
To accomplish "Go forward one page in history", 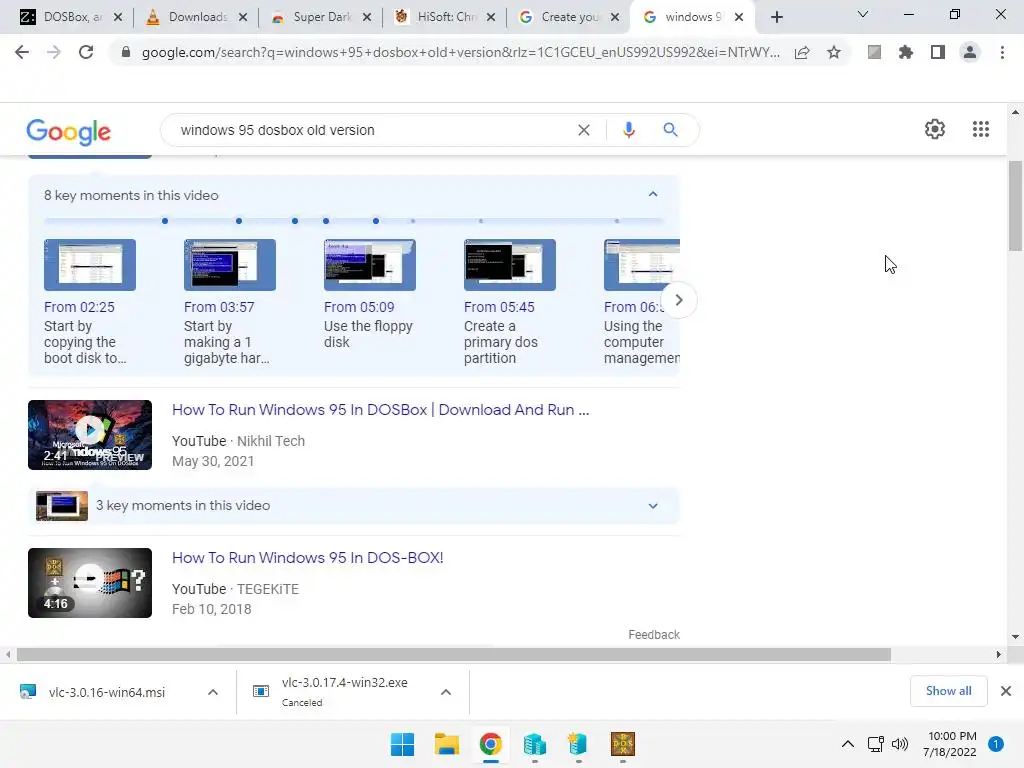I will 54,52.
